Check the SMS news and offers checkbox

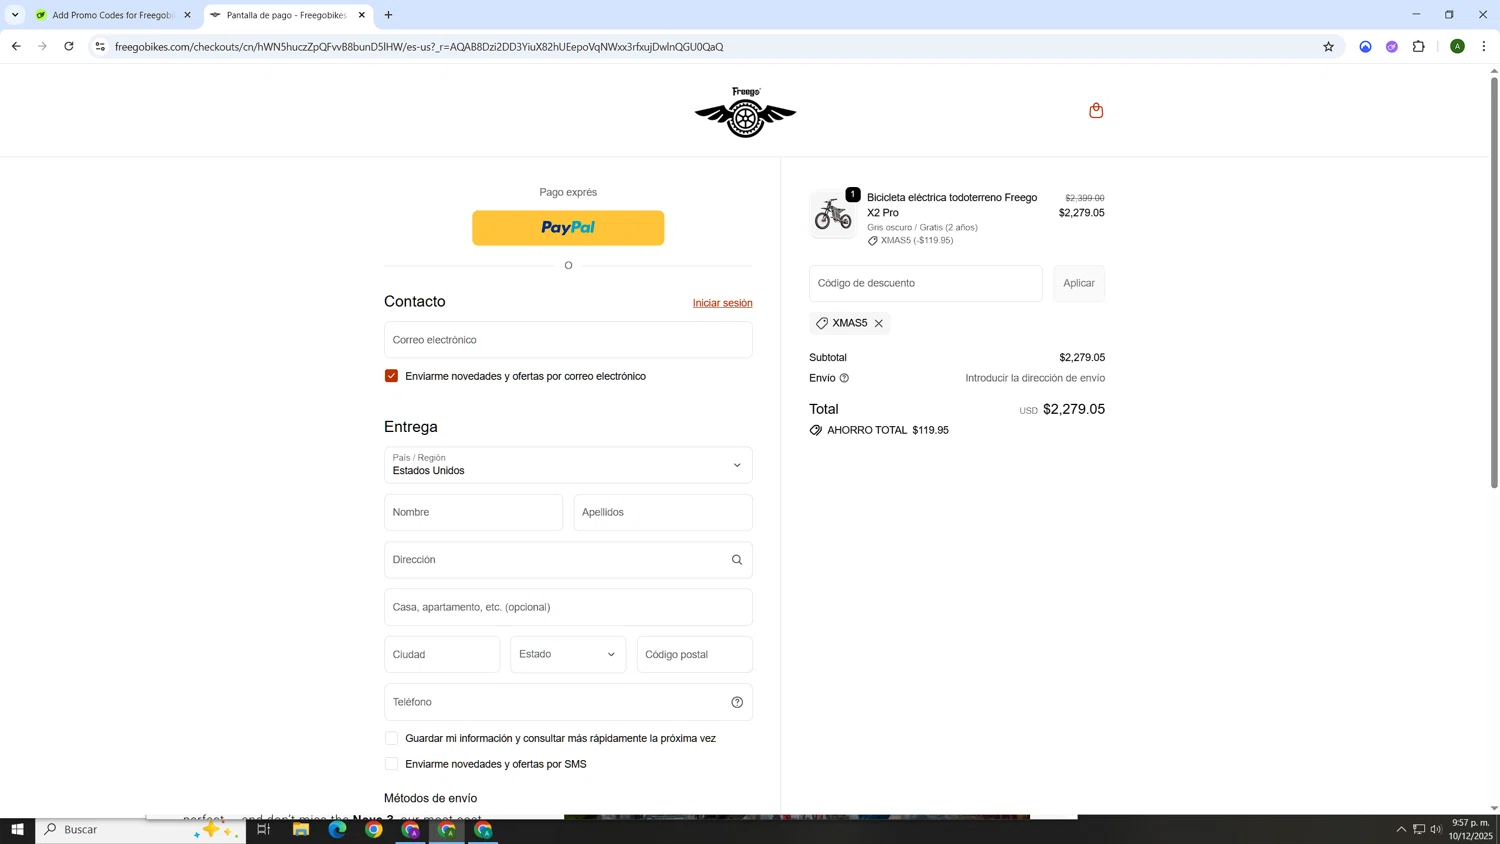[x=391, y=764]
